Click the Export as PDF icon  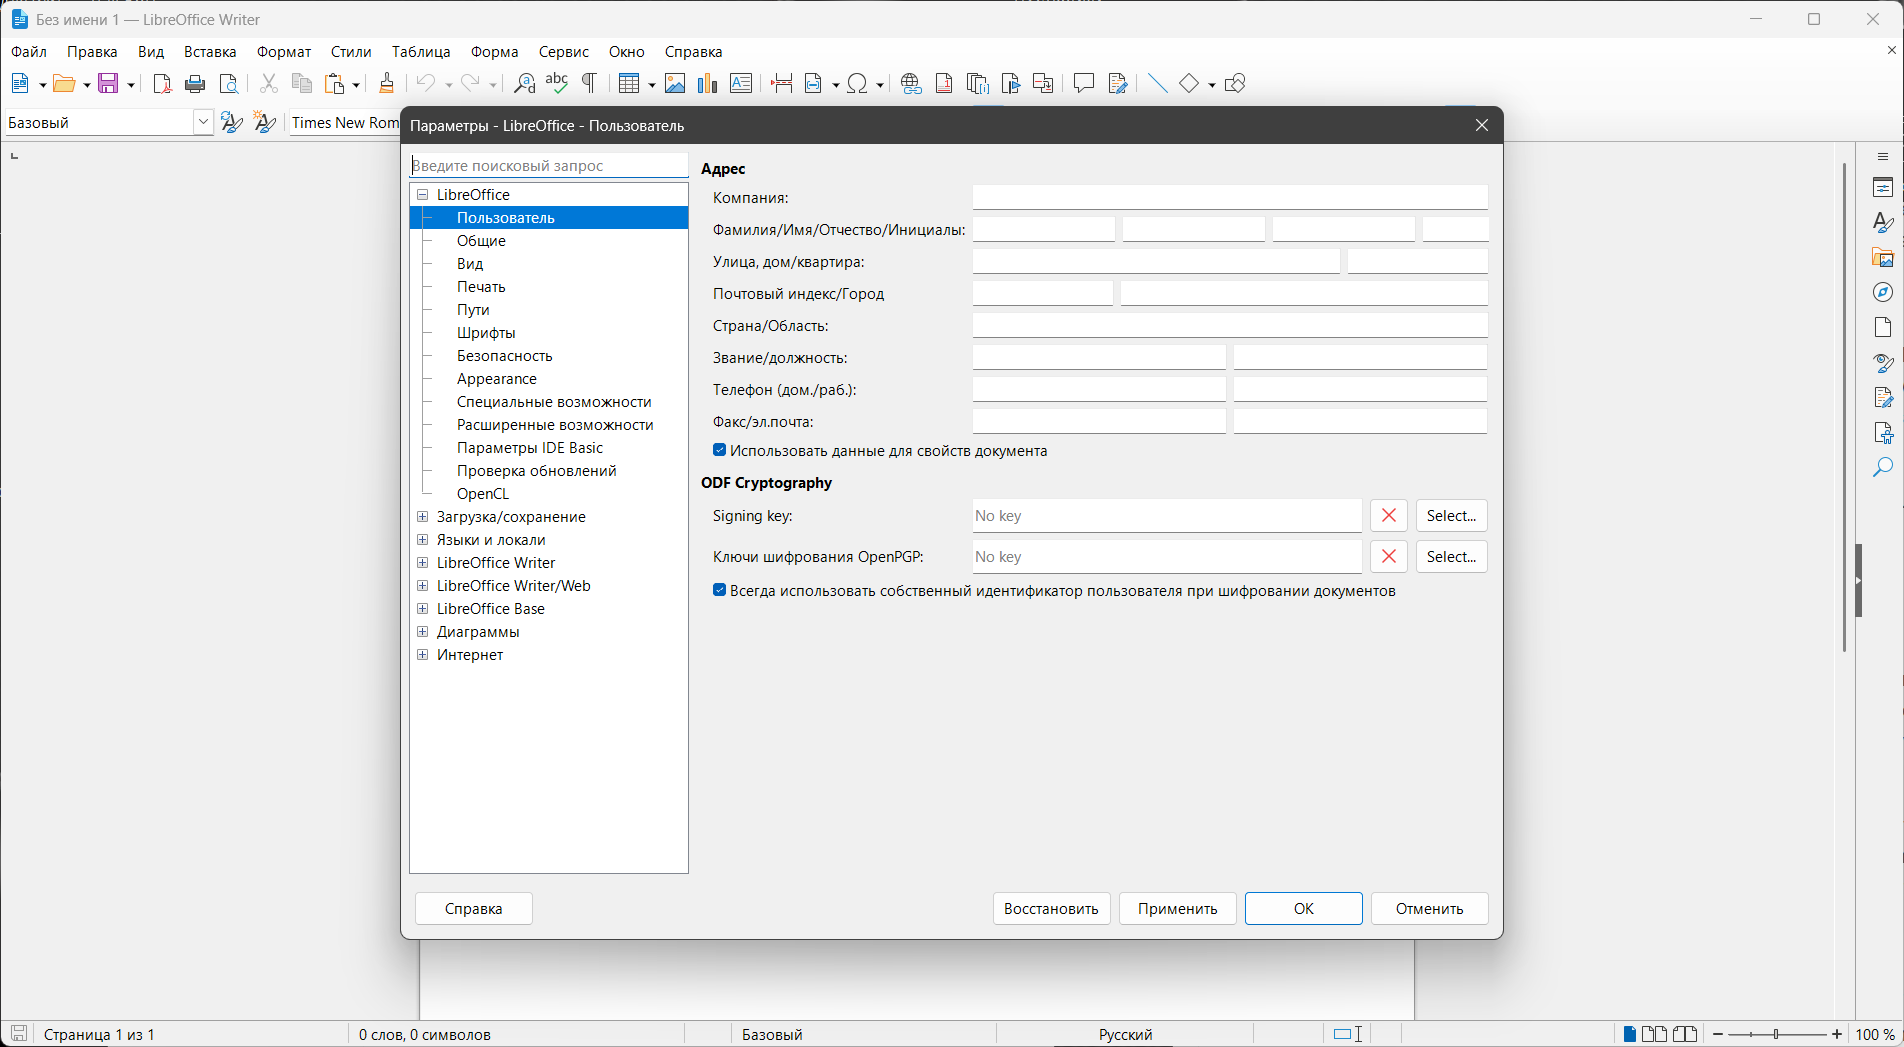pyautogui.click(x=162, y=84)
